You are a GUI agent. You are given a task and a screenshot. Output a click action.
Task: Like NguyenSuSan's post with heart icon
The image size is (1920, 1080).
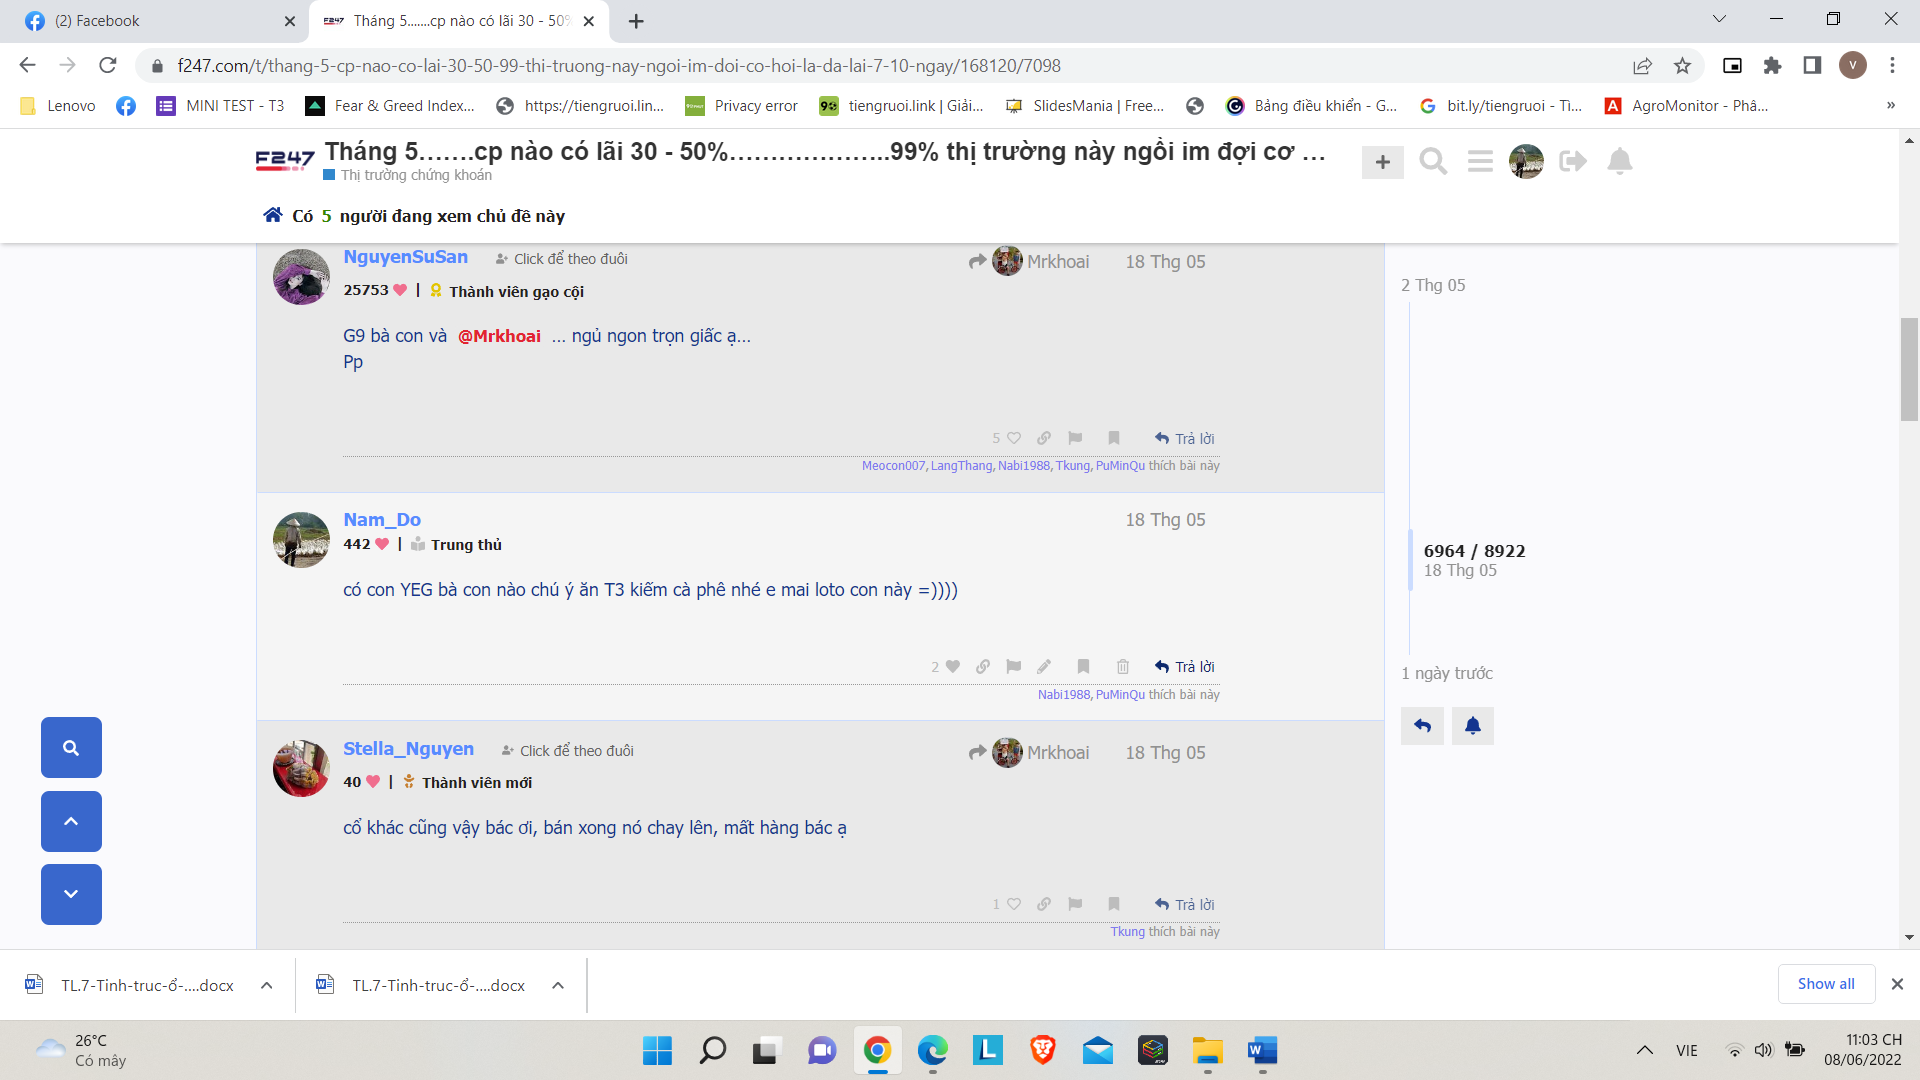point(1013,438)
